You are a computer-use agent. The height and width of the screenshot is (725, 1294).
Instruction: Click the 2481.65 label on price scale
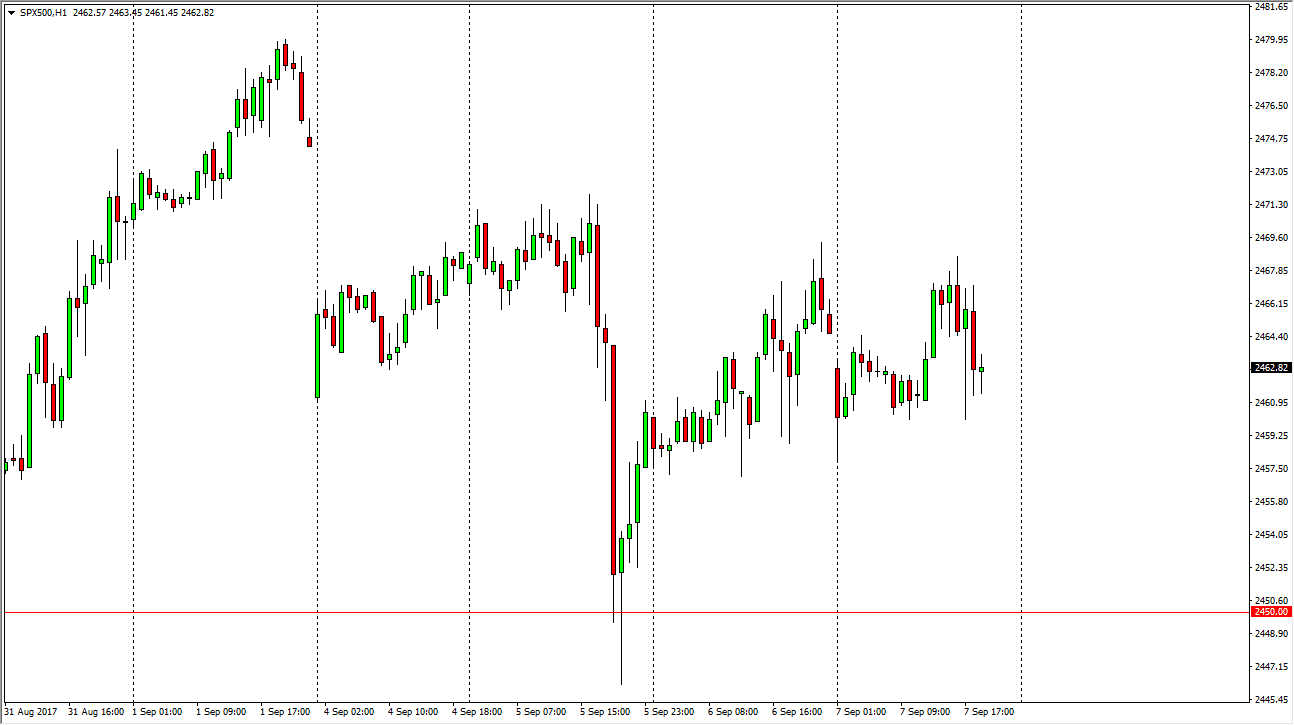[1270, 7]
